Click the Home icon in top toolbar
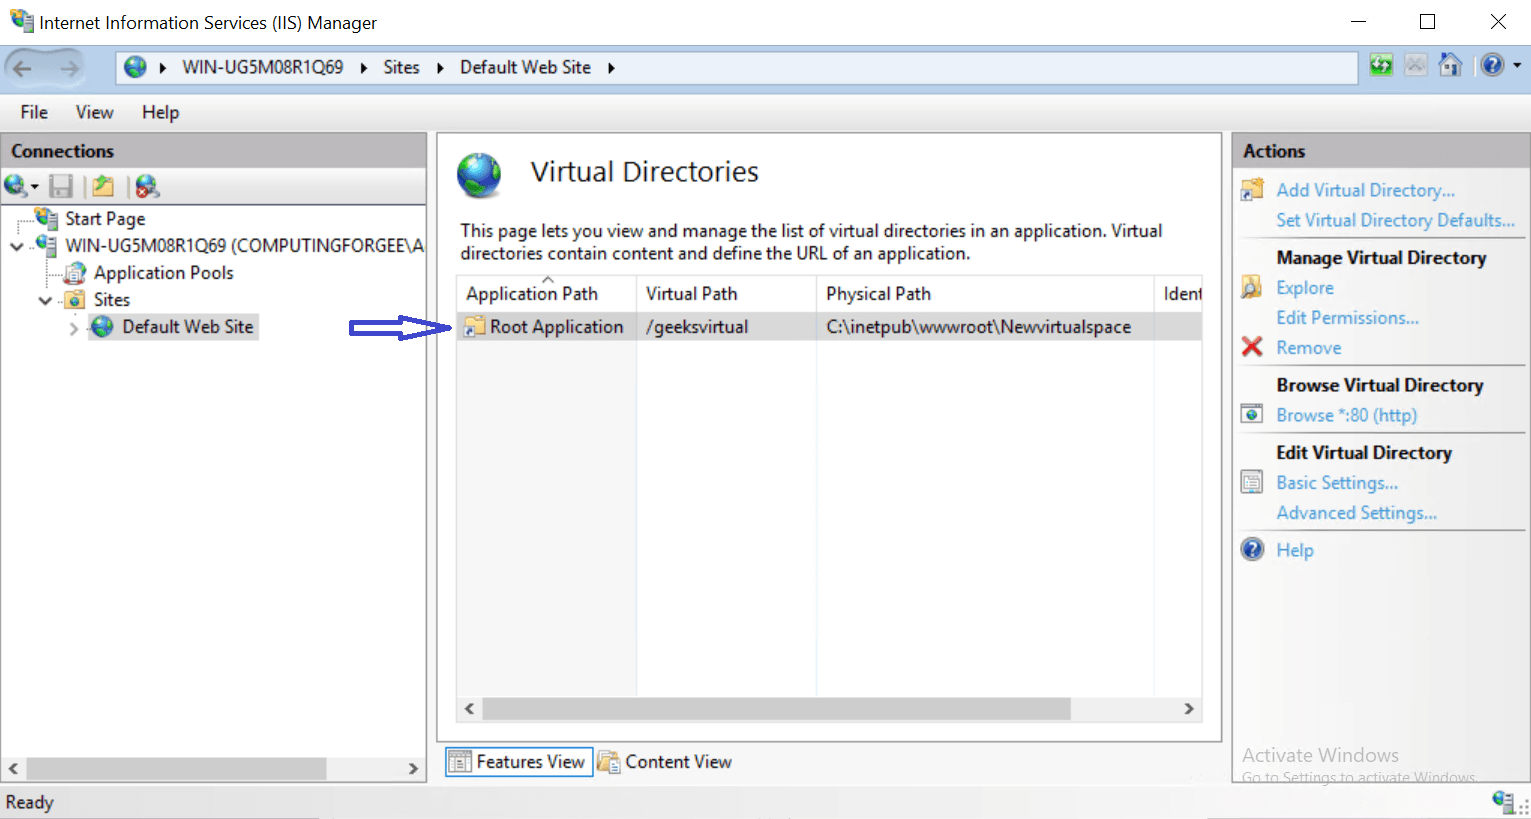 tap(1450, 65)
